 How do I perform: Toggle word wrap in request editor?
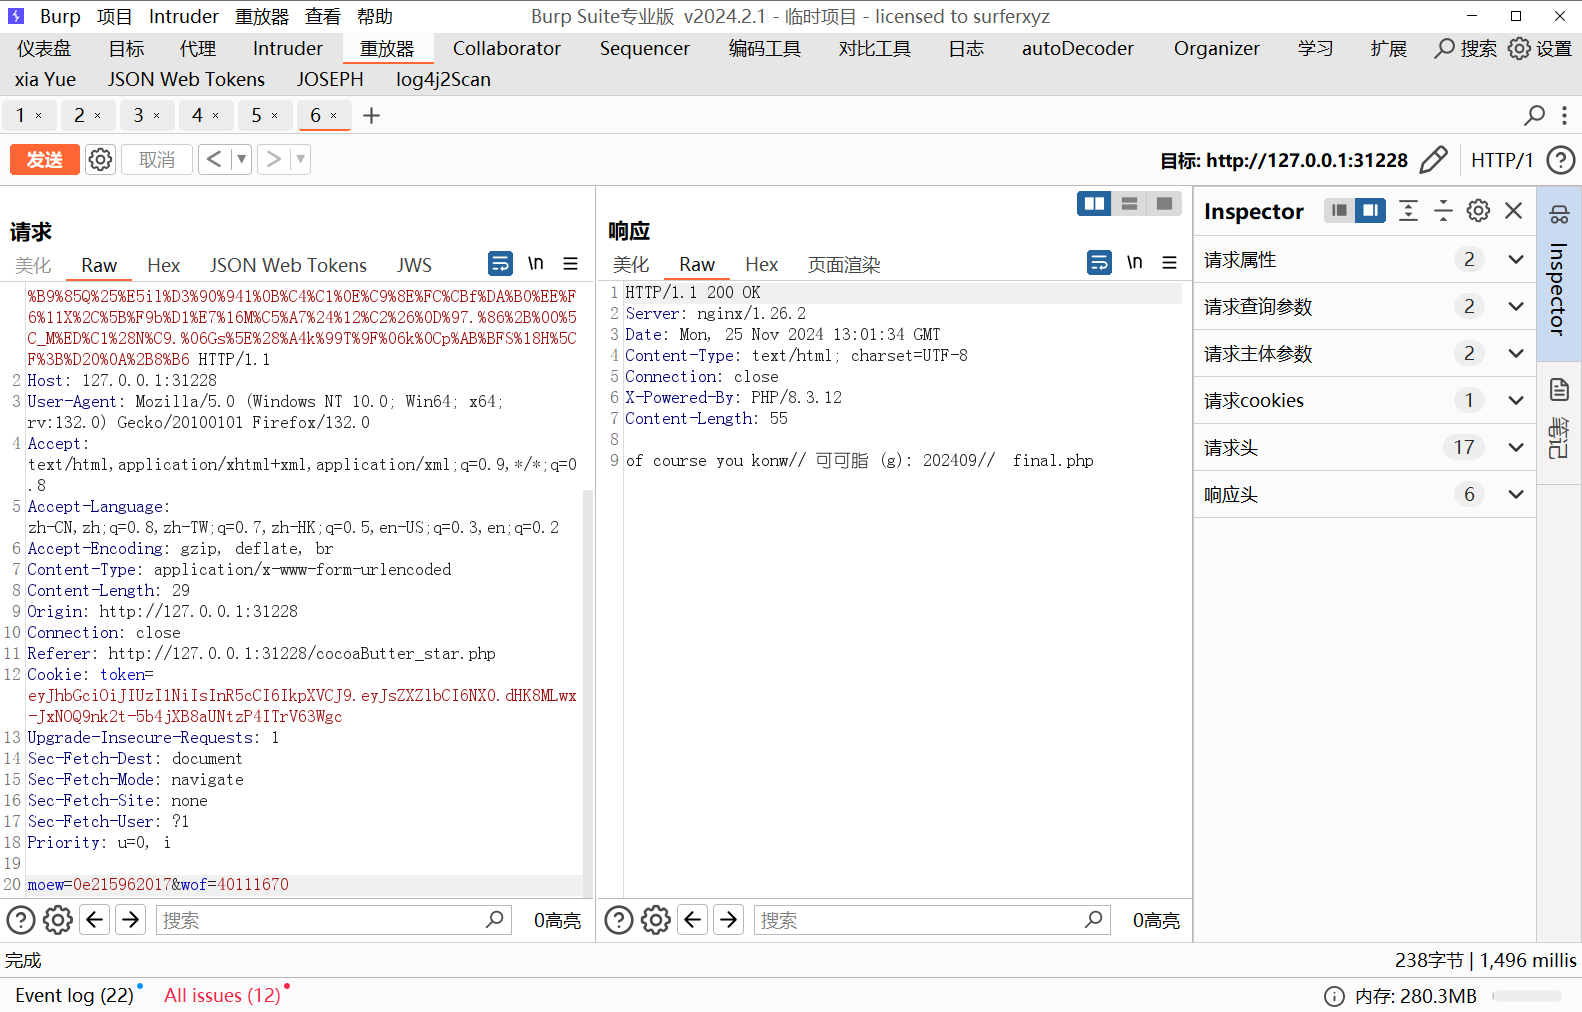coord(500,263)
